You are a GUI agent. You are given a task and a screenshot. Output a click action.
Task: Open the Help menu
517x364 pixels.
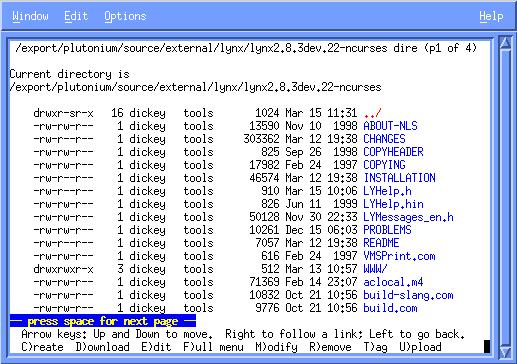click(491, 16)
